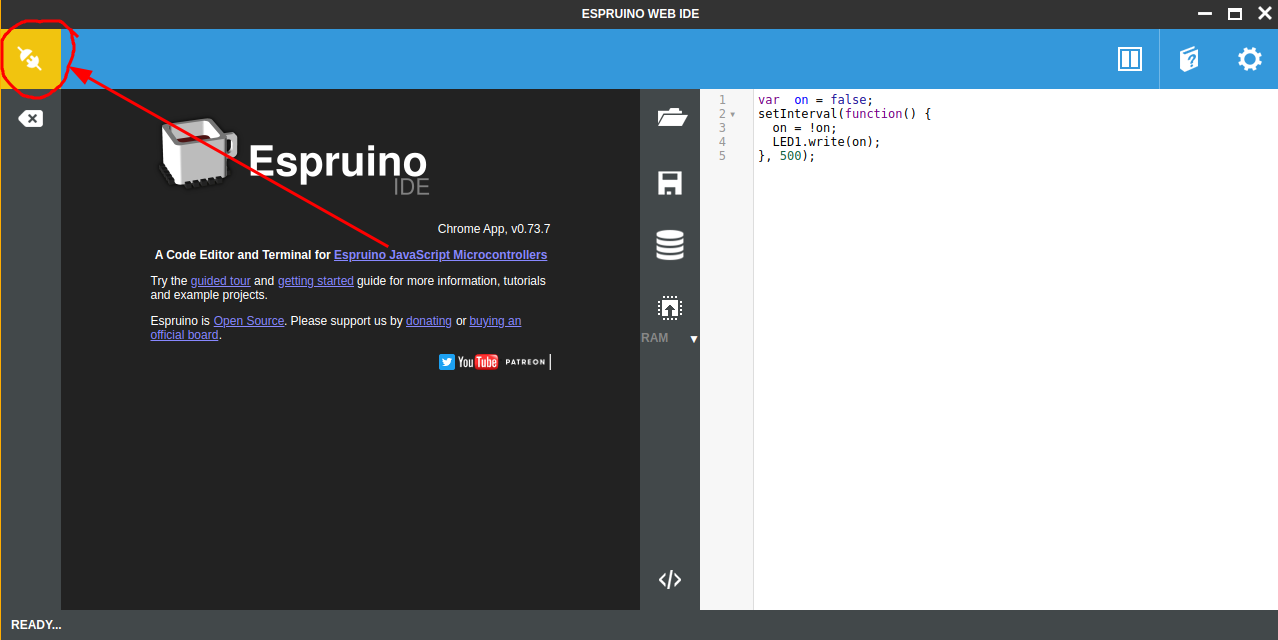1278x640 pixels.
Task: Open the help documentation book
Action: pyautogui.click(x=1188, y=58)
